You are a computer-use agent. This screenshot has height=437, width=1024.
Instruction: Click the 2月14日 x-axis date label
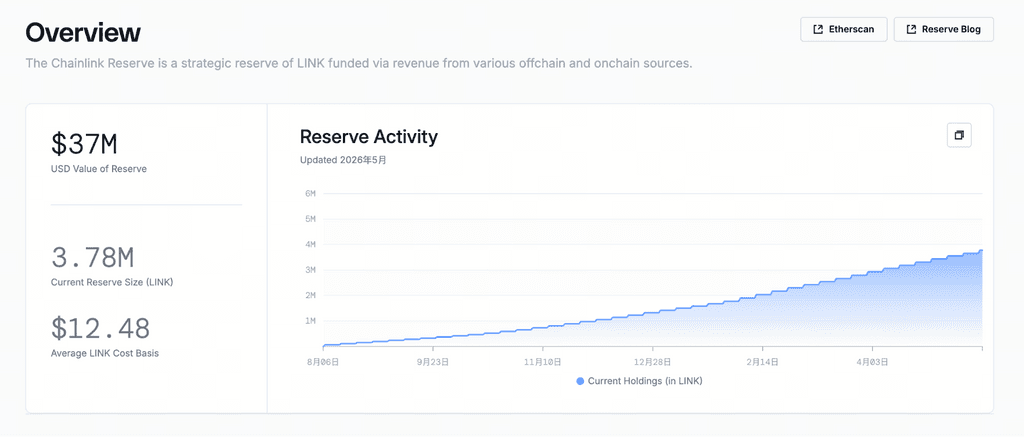(763, 361)
